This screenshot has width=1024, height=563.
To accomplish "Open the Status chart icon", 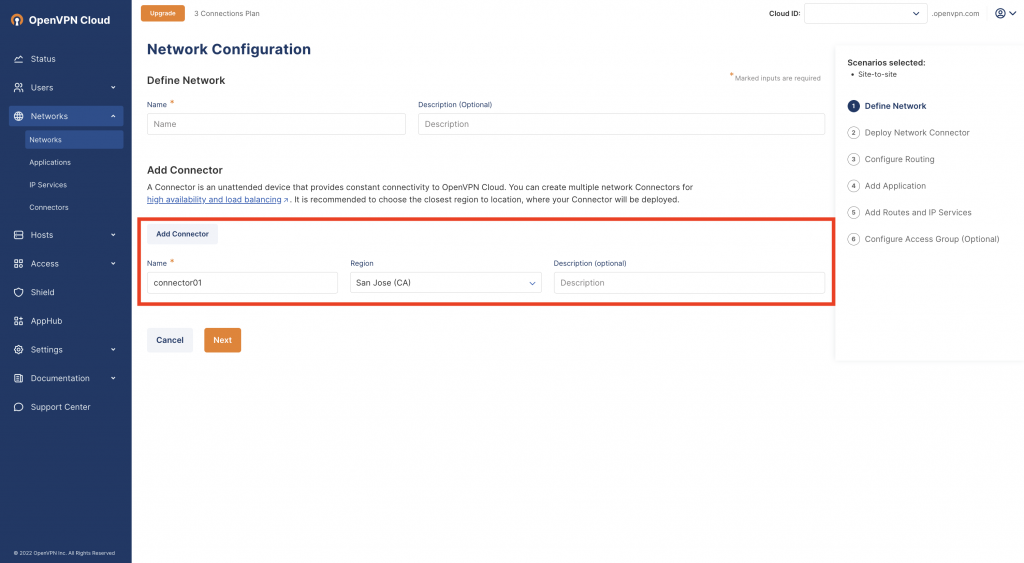I will pyautogui.click(x=18, y=59).
